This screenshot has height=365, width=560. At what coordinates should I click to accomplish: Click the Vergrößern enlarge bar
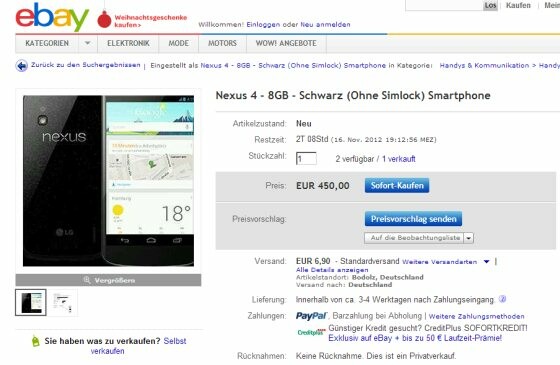point(108,280)
